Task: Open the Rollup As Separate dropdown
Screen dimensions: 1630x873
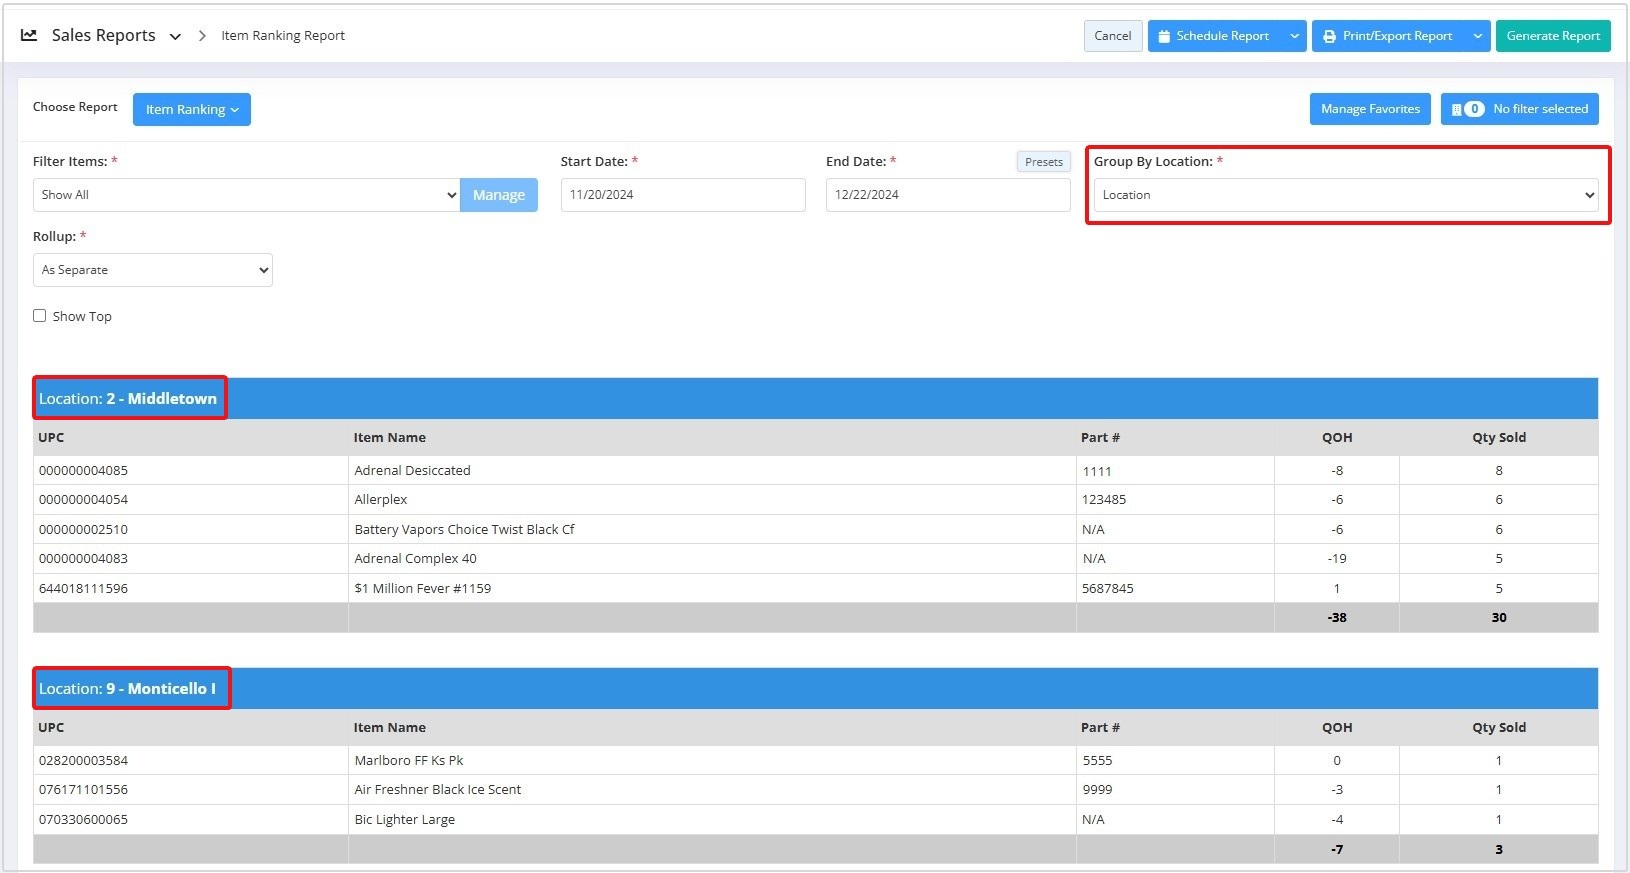Action: tap(153, 270)
